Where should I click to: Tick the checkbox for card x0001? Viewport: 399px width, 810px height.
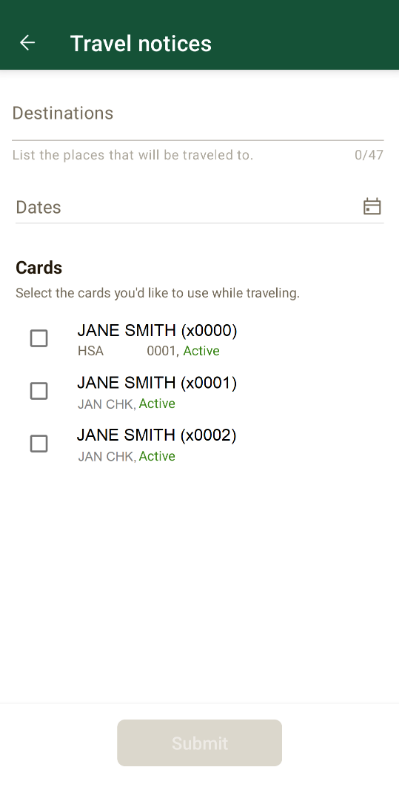[39, 391]
